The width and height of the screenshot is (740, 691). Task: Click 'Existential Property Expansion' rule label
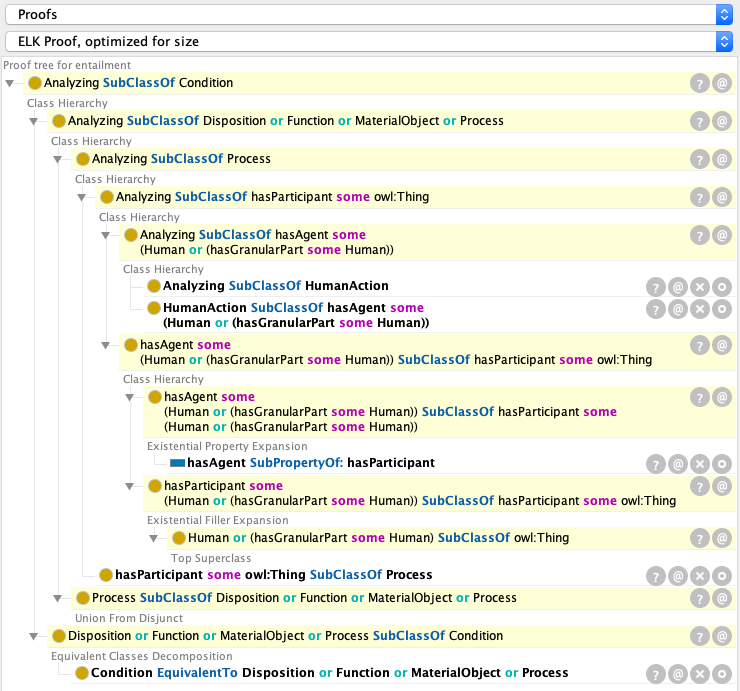(227, 447)
